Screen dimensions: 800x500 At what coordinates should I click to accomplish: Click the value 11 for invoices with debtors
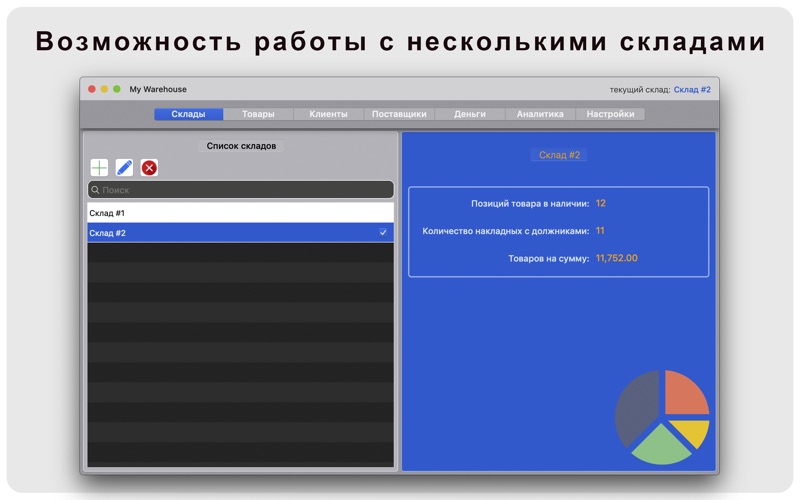click(600, 231)
